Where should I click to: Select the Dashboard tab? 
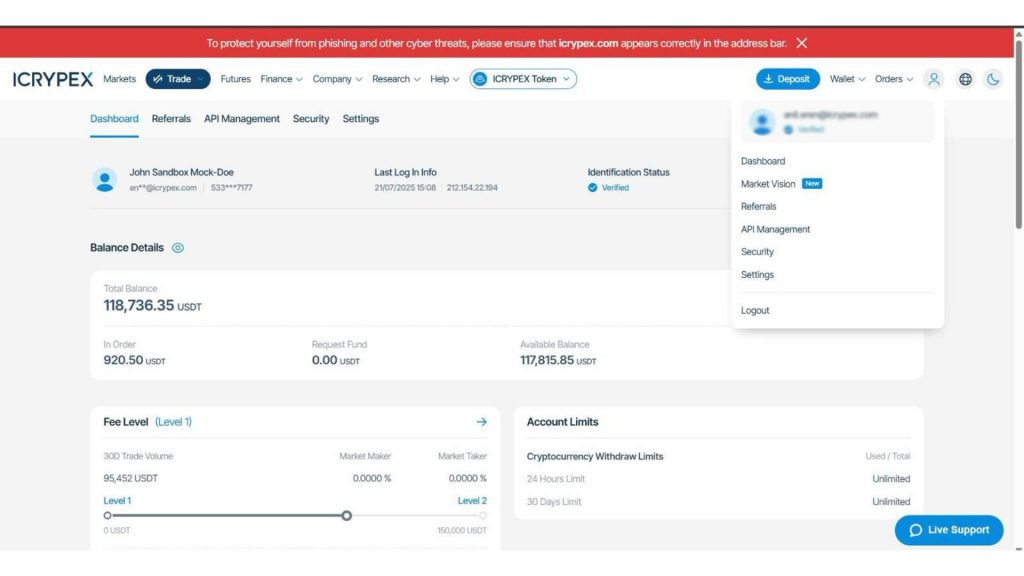[114, 119]
